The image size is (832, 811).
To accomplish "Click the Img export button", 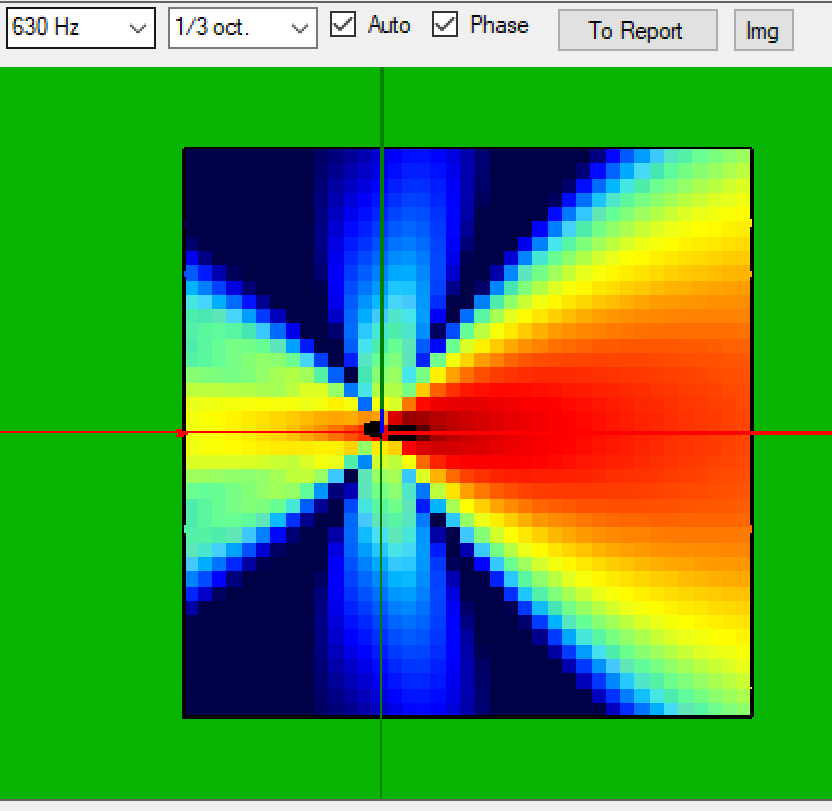I will tap(763, 31).
